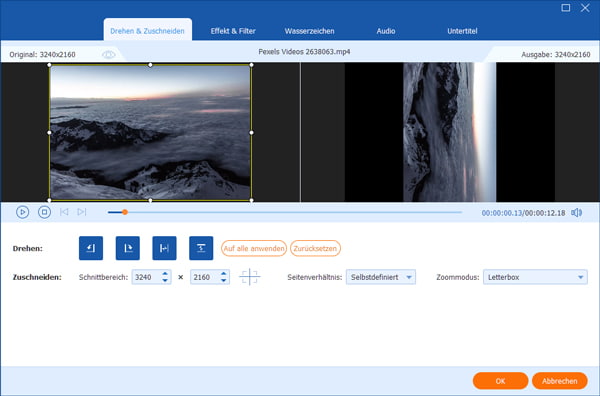
Task: Rotate video 90 degrees left
Action: (91, 248)
